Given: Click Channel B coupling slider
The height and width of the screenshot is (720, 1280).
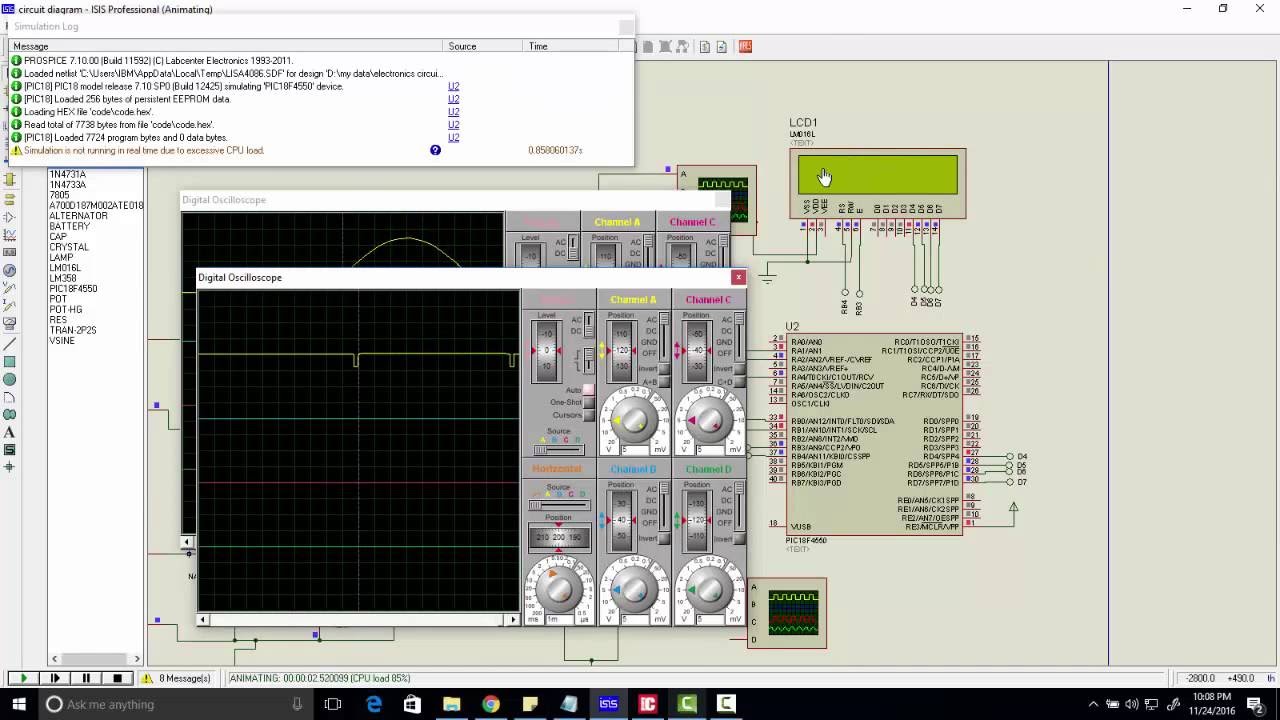Looking at the screenshot, I should tap(664, 506).
